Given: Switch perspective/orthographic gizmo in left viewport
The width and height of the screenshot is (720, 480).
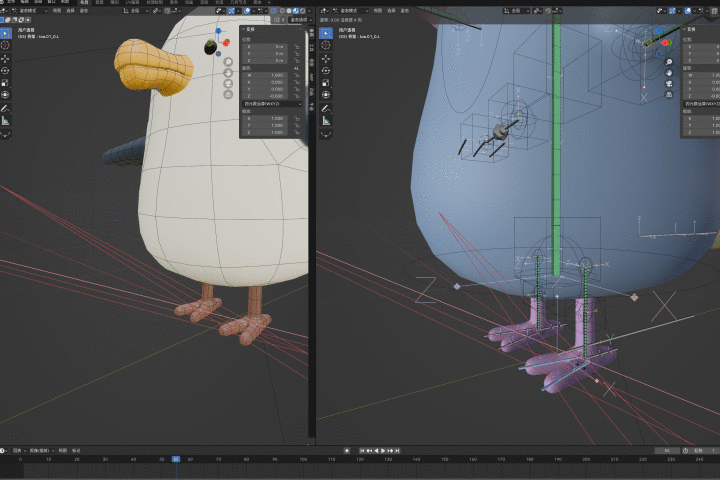Looking at the screenshot, I should click(x=228, y=95).
